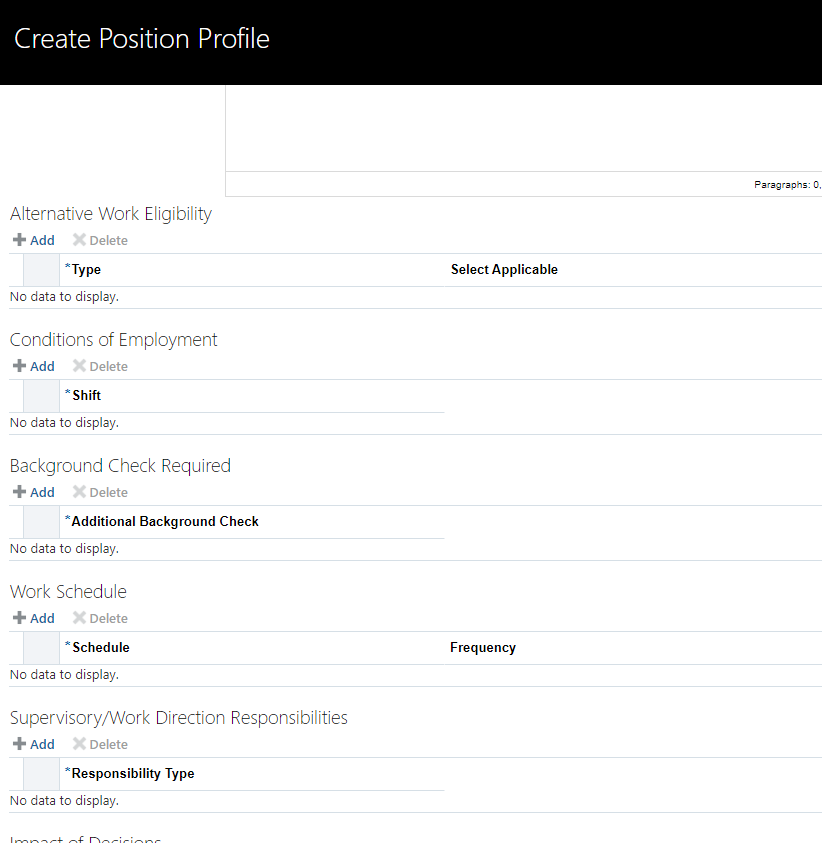This screenshot has height=843, width=822.
Task: Add a row under Alternative Work Eligibility
Action: tap(33, 240)
